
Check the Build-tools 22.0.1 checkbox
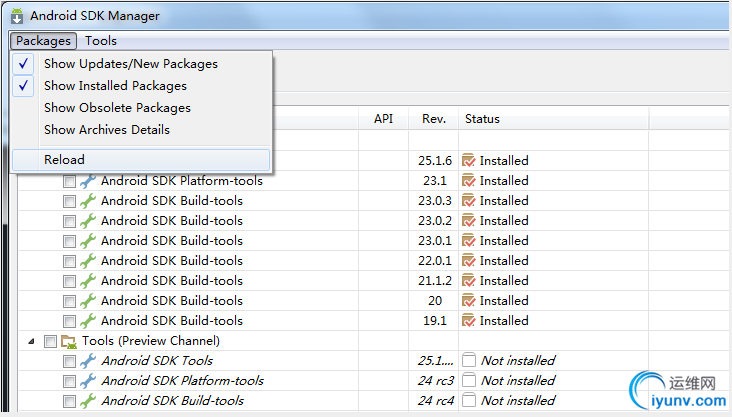69,262
